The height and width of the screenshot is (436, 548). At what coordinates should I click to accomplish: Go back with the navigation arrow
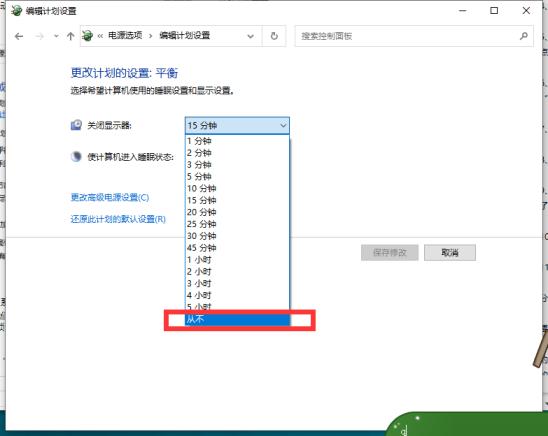19,36
